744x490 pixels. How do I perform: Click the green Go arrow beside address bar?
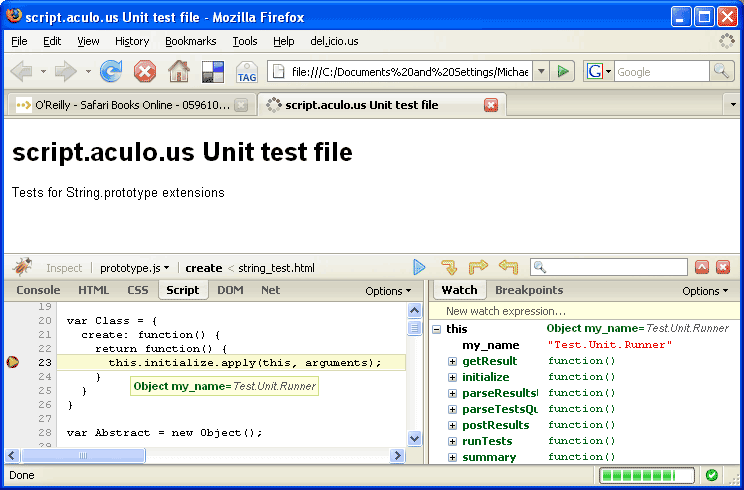click(x=563, y=72)
